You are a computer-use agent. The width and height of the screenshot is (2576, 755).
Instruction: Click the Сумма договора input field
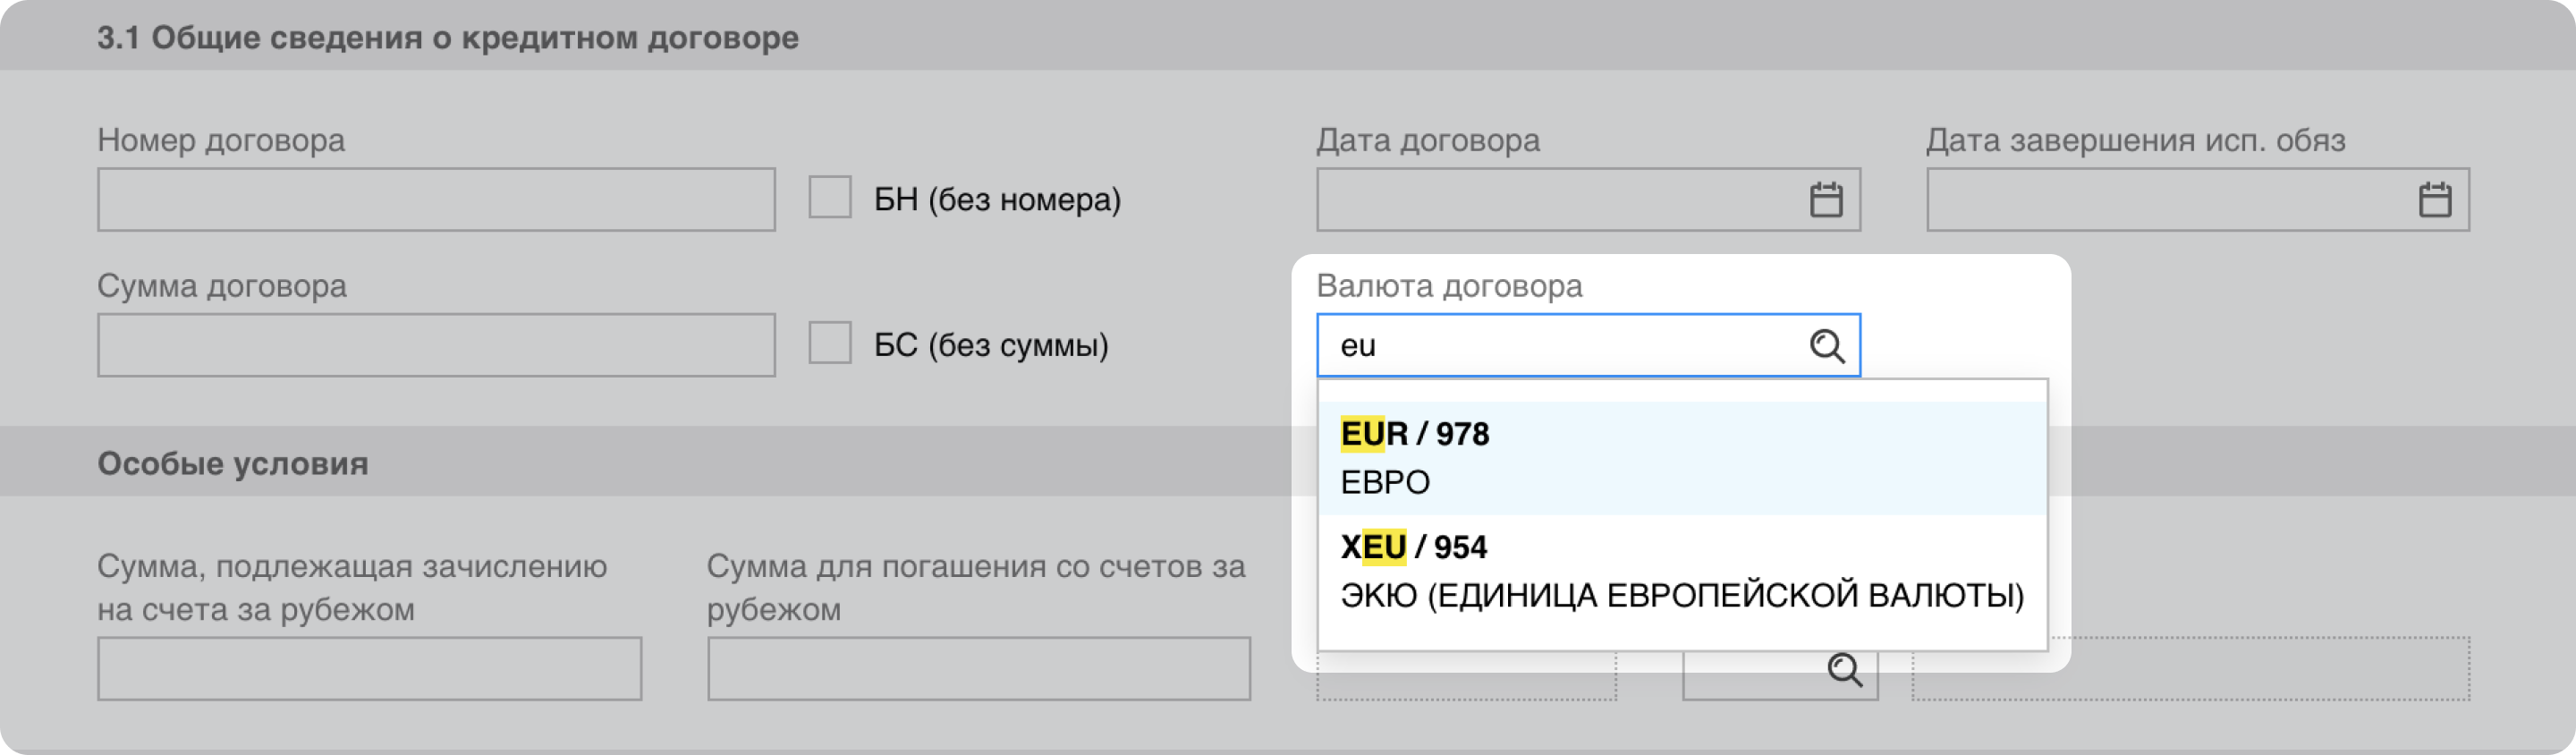(436, 346)
